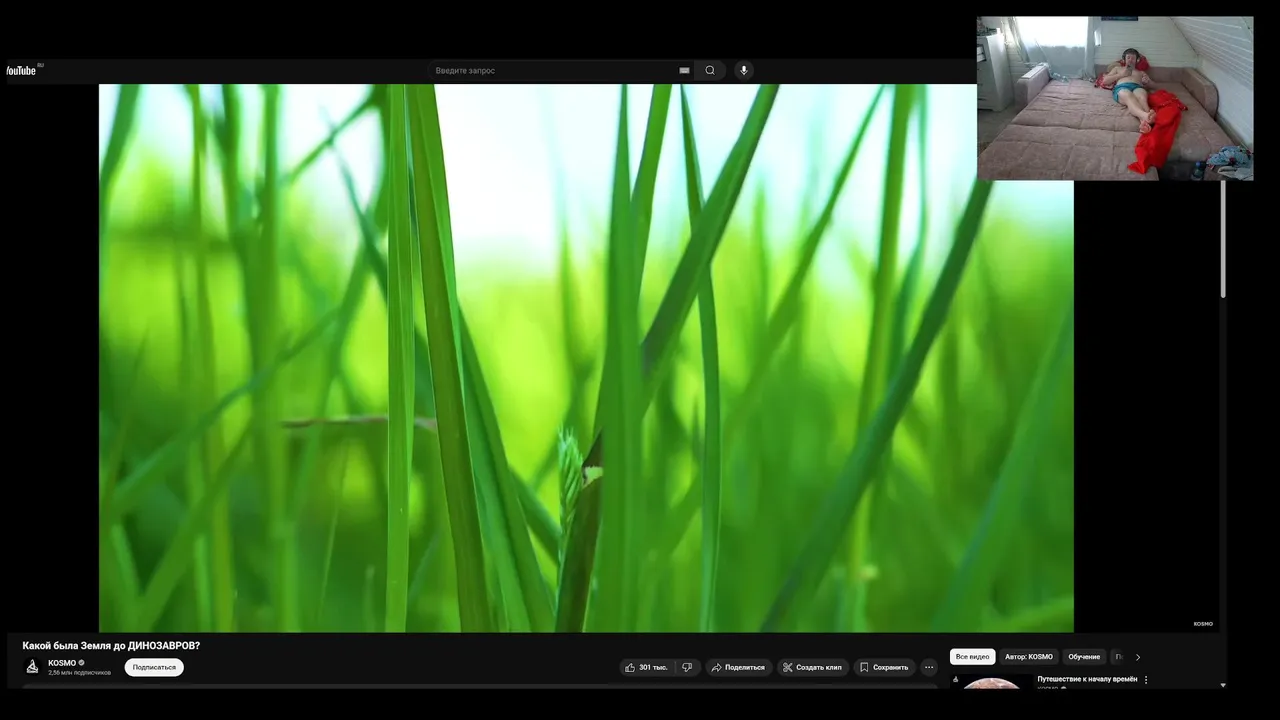The image size is (1280, 720).
Task: Open the YouTube home logo
Action: pos(22,70)
